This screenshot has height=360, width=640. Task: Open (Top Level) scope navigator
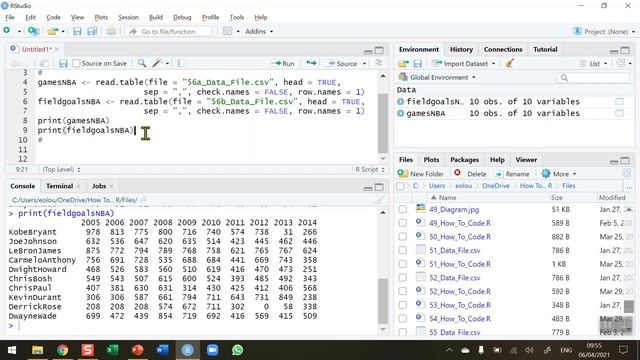[61, 169]
